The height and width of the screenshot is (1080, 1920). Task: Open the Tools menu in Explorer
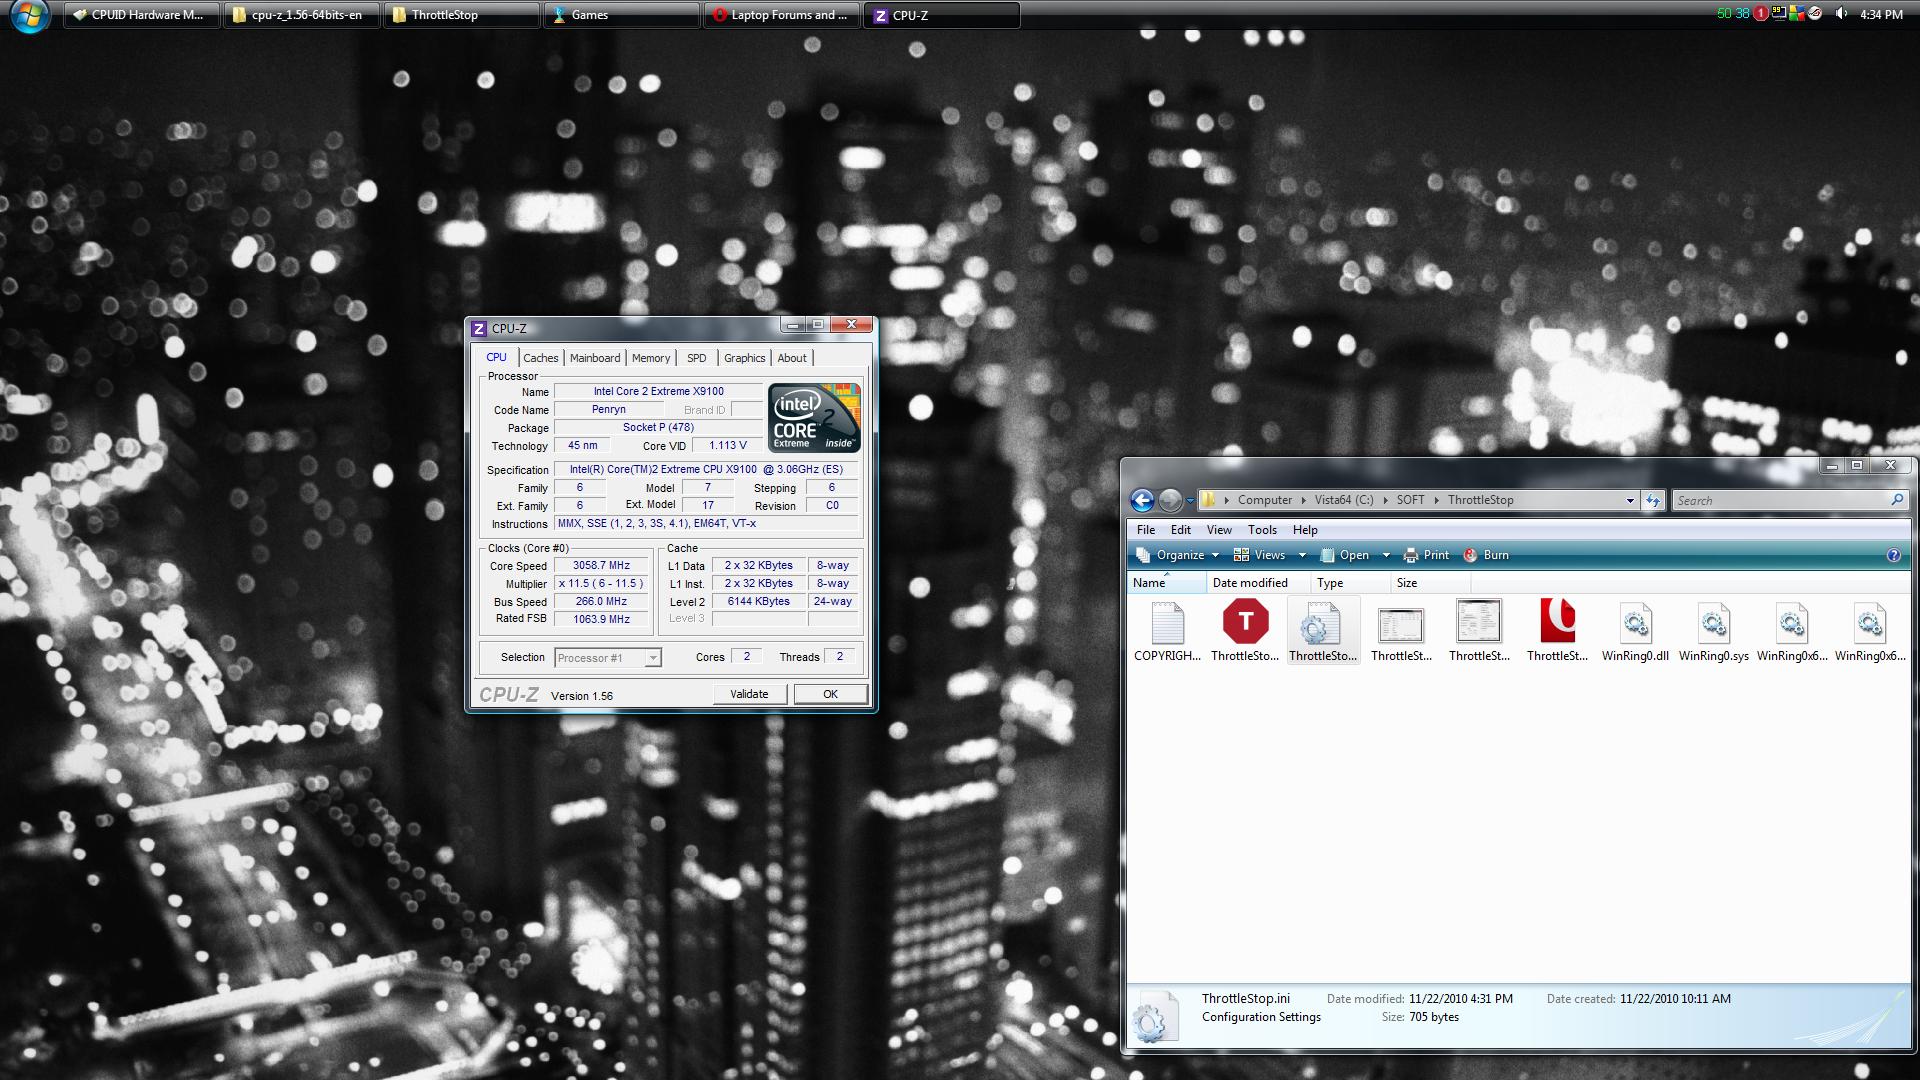[x=1262, y=530]
